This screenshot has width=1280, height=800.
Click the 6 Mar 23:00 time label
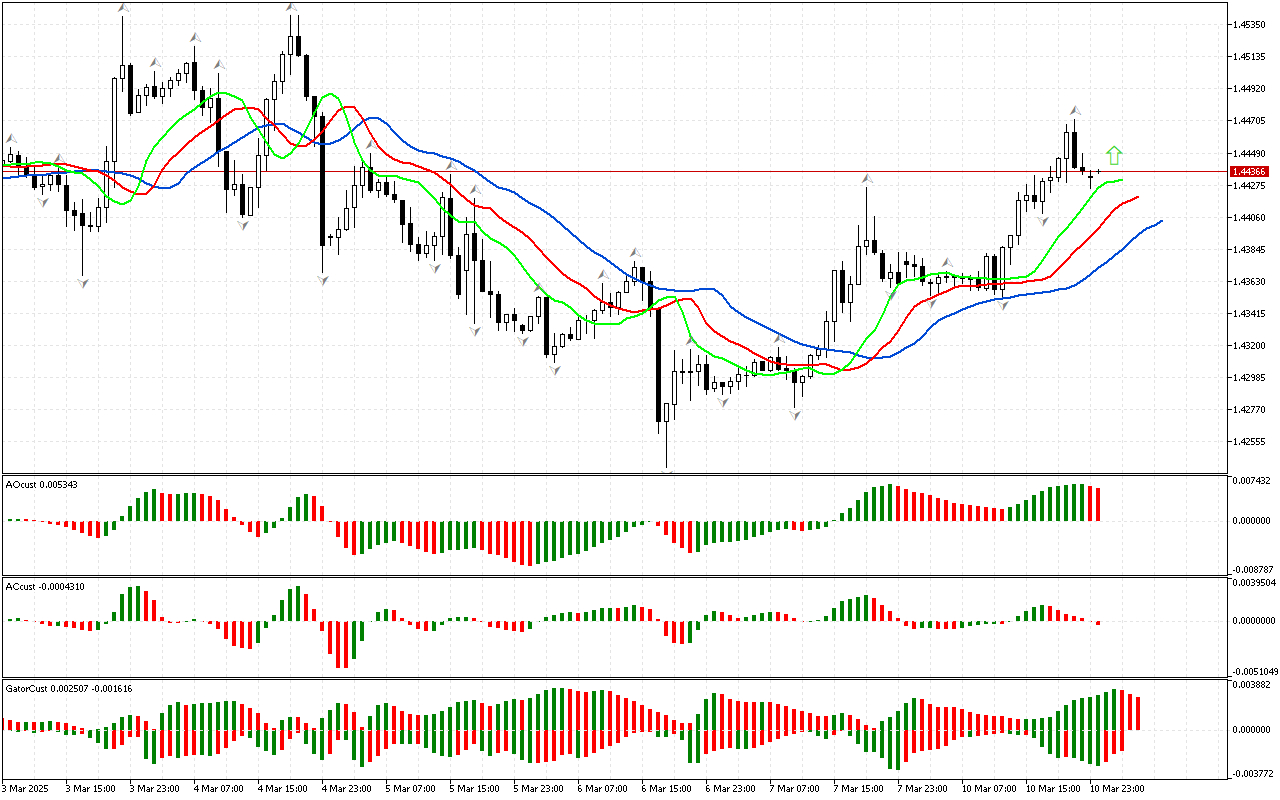tap(732, 788)
